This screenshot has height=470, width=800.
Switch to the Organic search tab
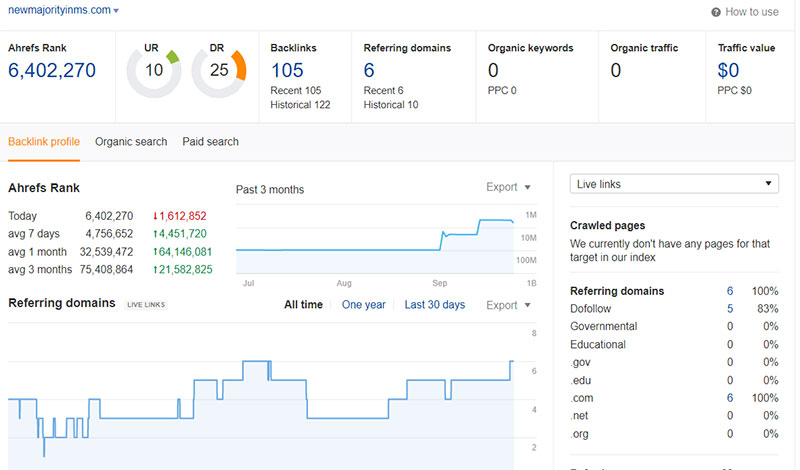click(x=131, y=142)
